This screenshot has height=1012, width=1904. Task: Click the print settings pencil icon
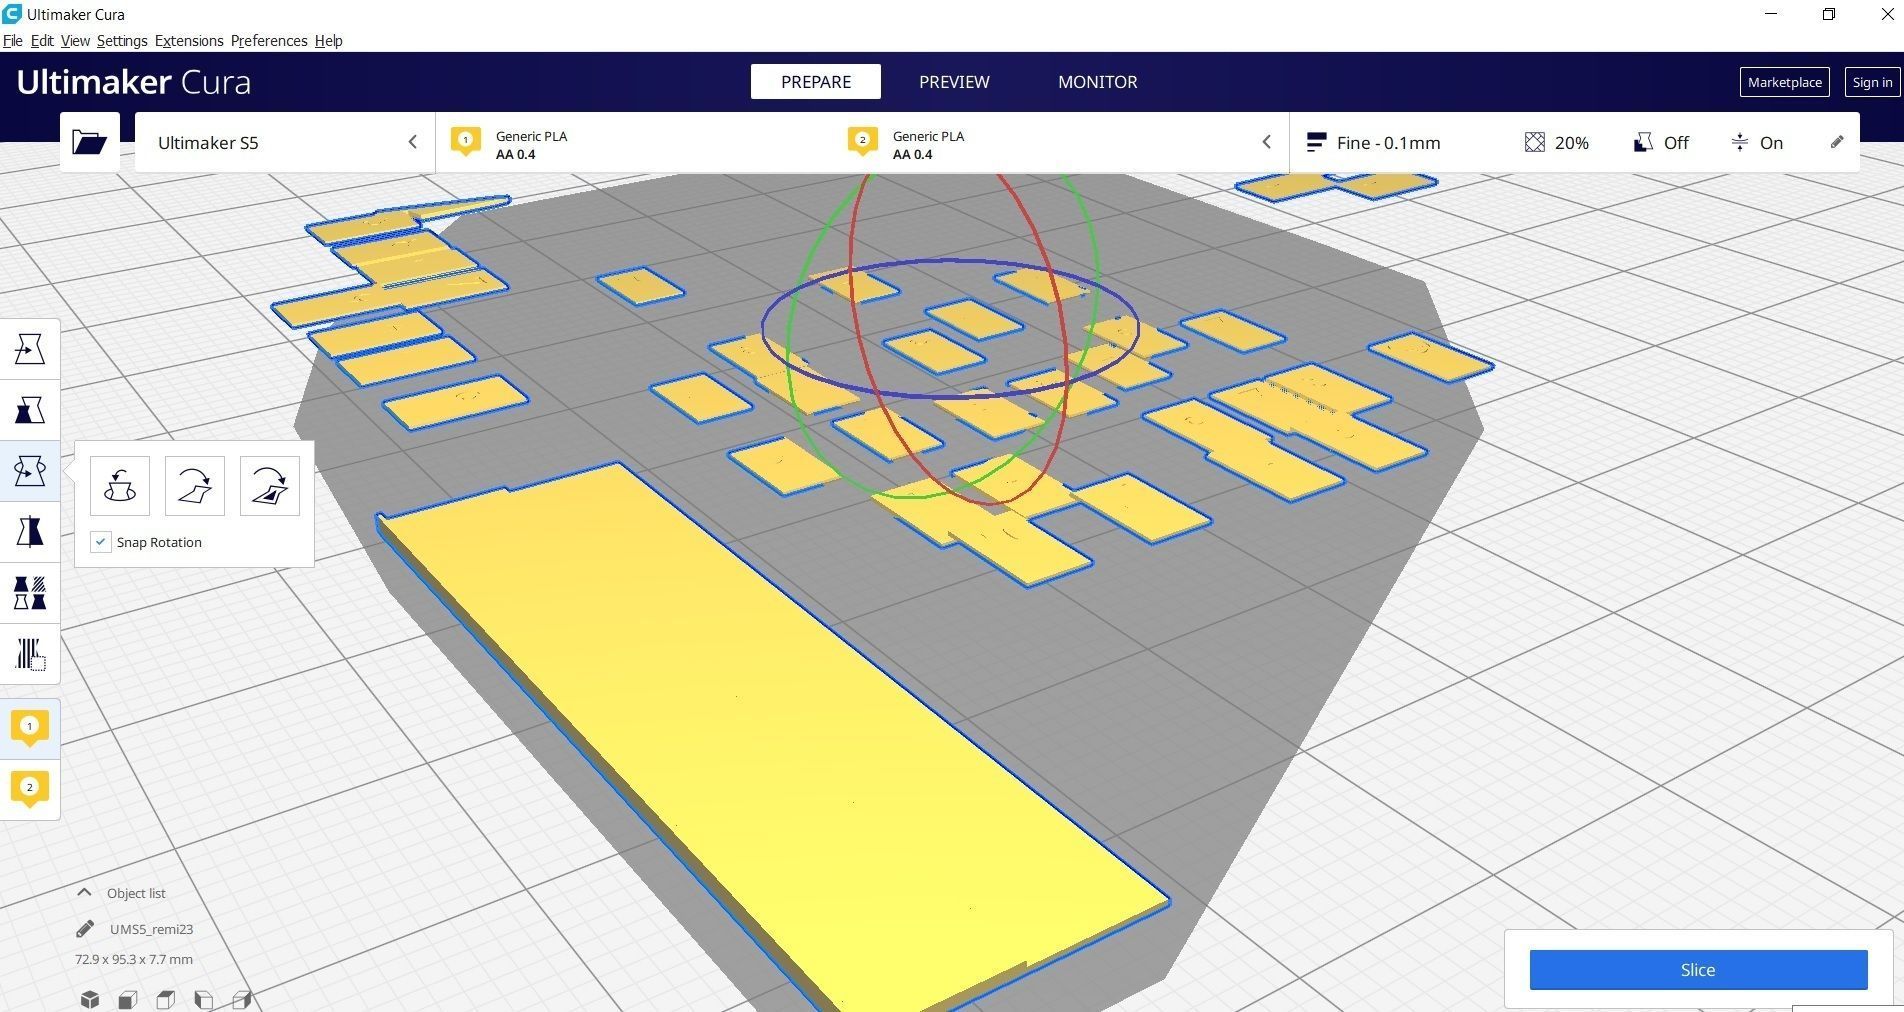pyautogui.click(x=1837, y=142)
